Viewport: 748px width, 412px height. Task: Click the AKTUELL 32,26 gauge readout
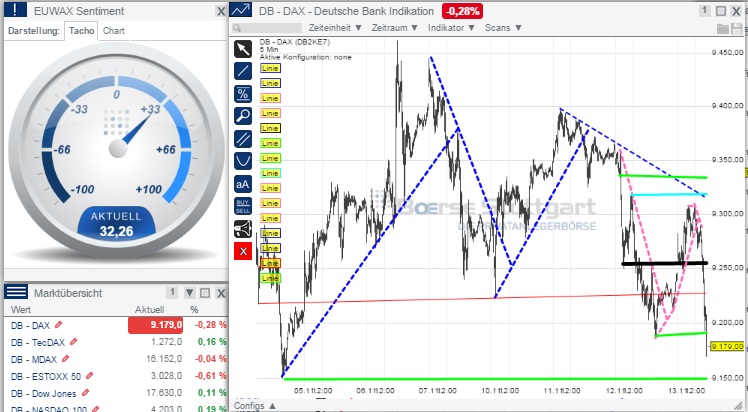pyautogui.click(x=116, y=224)
